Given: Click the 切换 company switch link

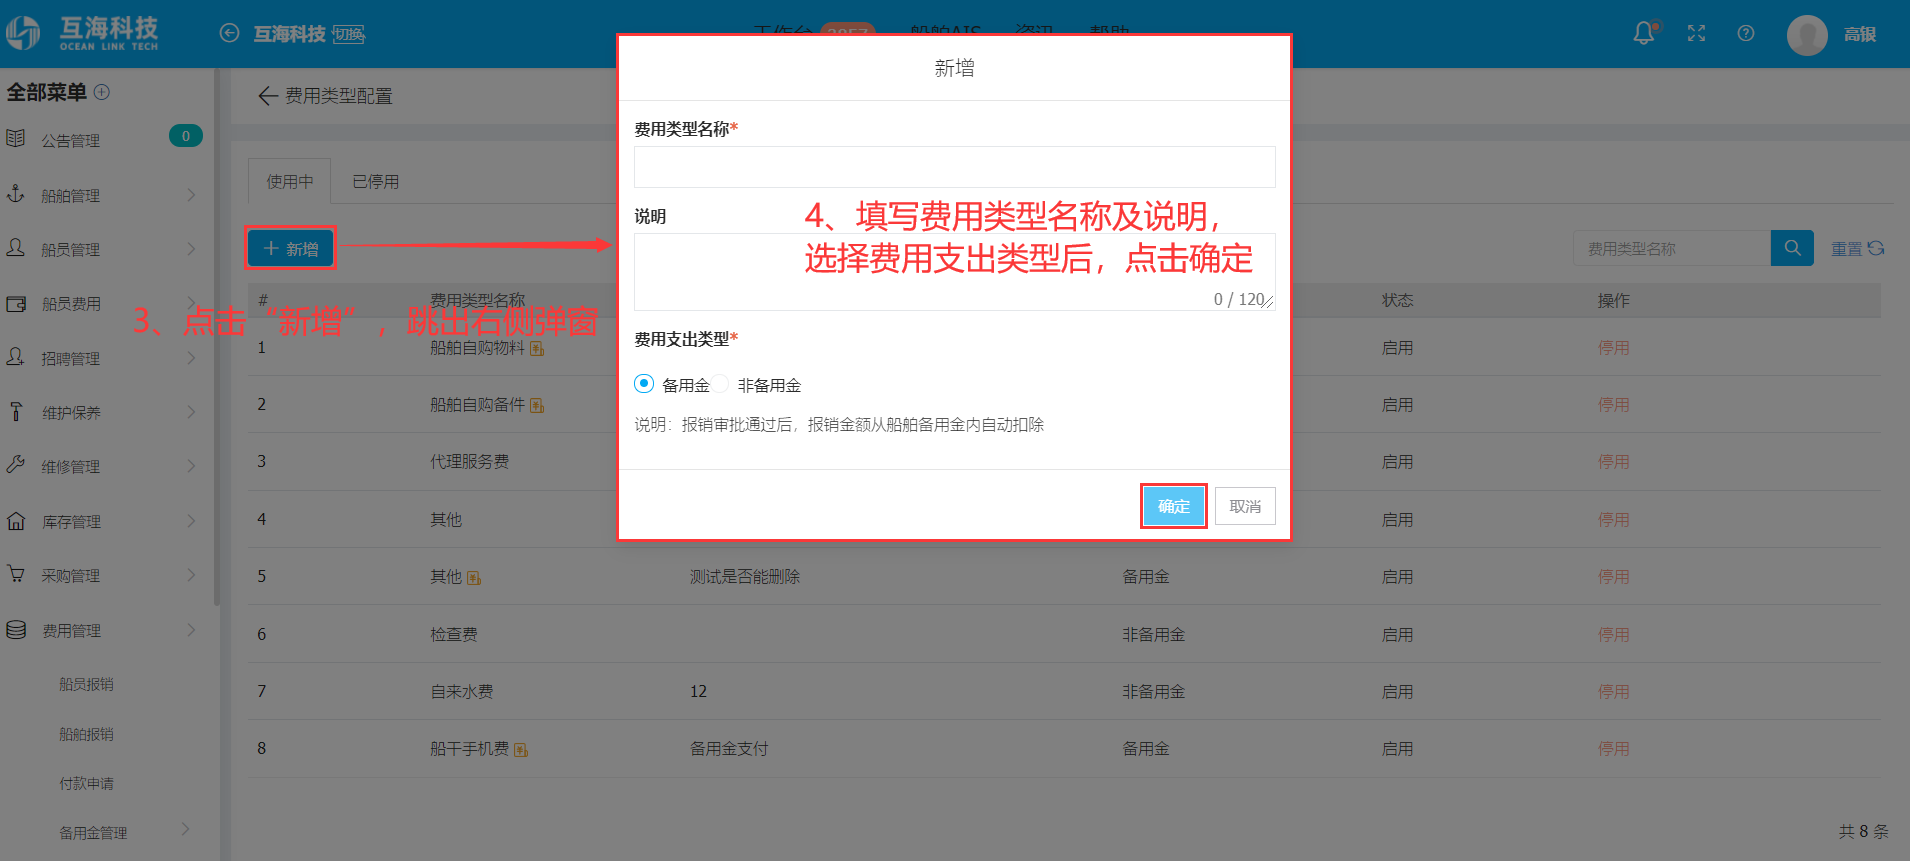Looking at the screenshot, I should (348, 34).
